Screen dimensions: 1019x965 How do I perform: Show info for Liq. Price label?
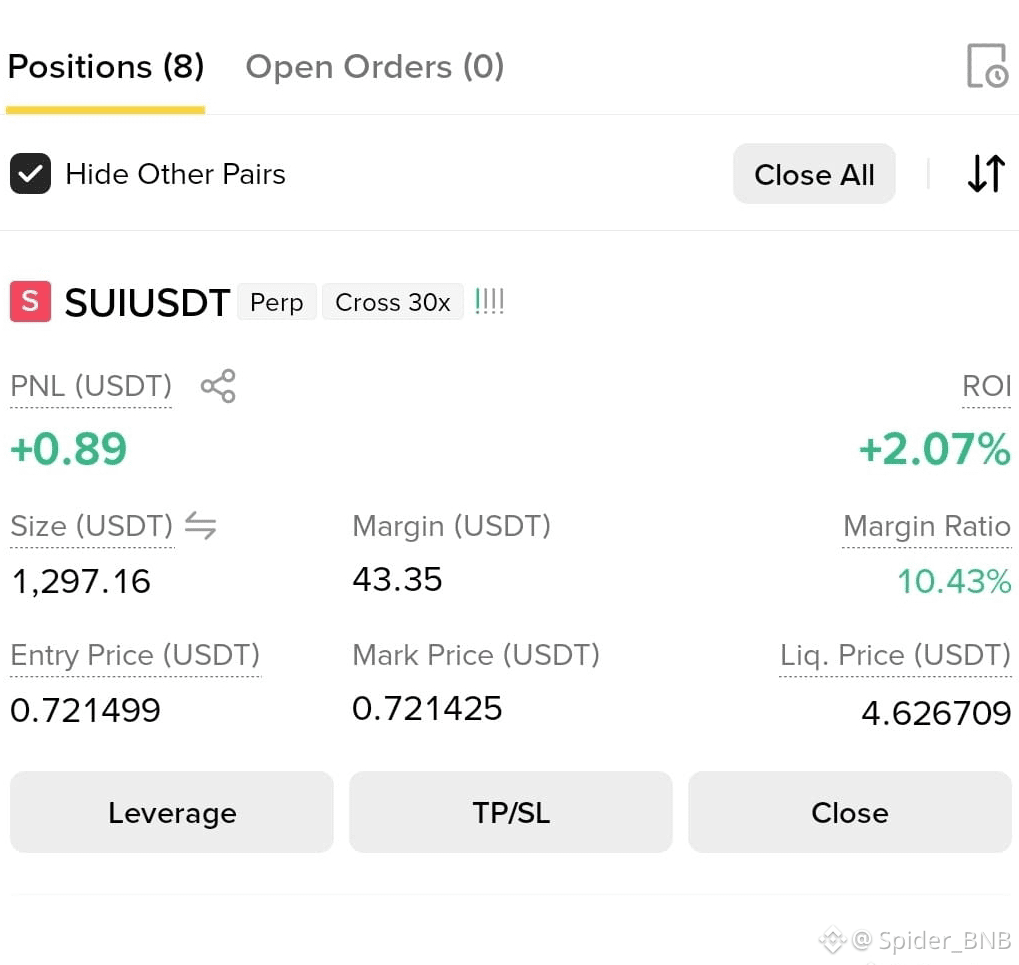895,655
